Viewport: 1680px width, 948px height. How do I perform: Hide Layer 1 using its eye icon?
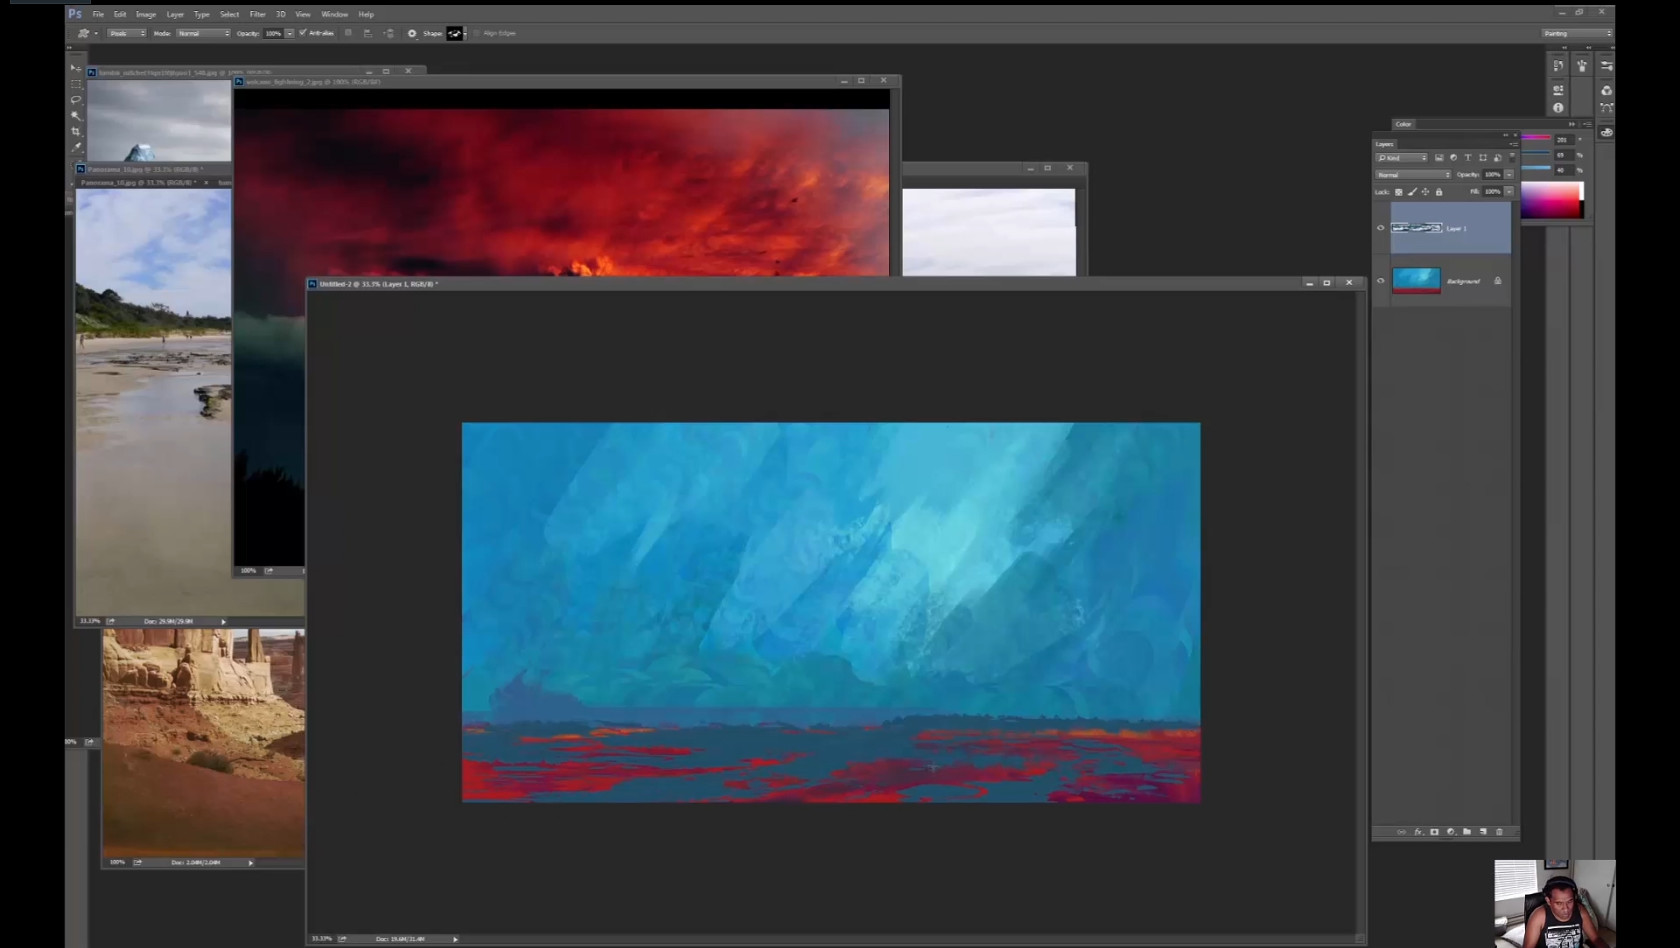[1381, 228]
